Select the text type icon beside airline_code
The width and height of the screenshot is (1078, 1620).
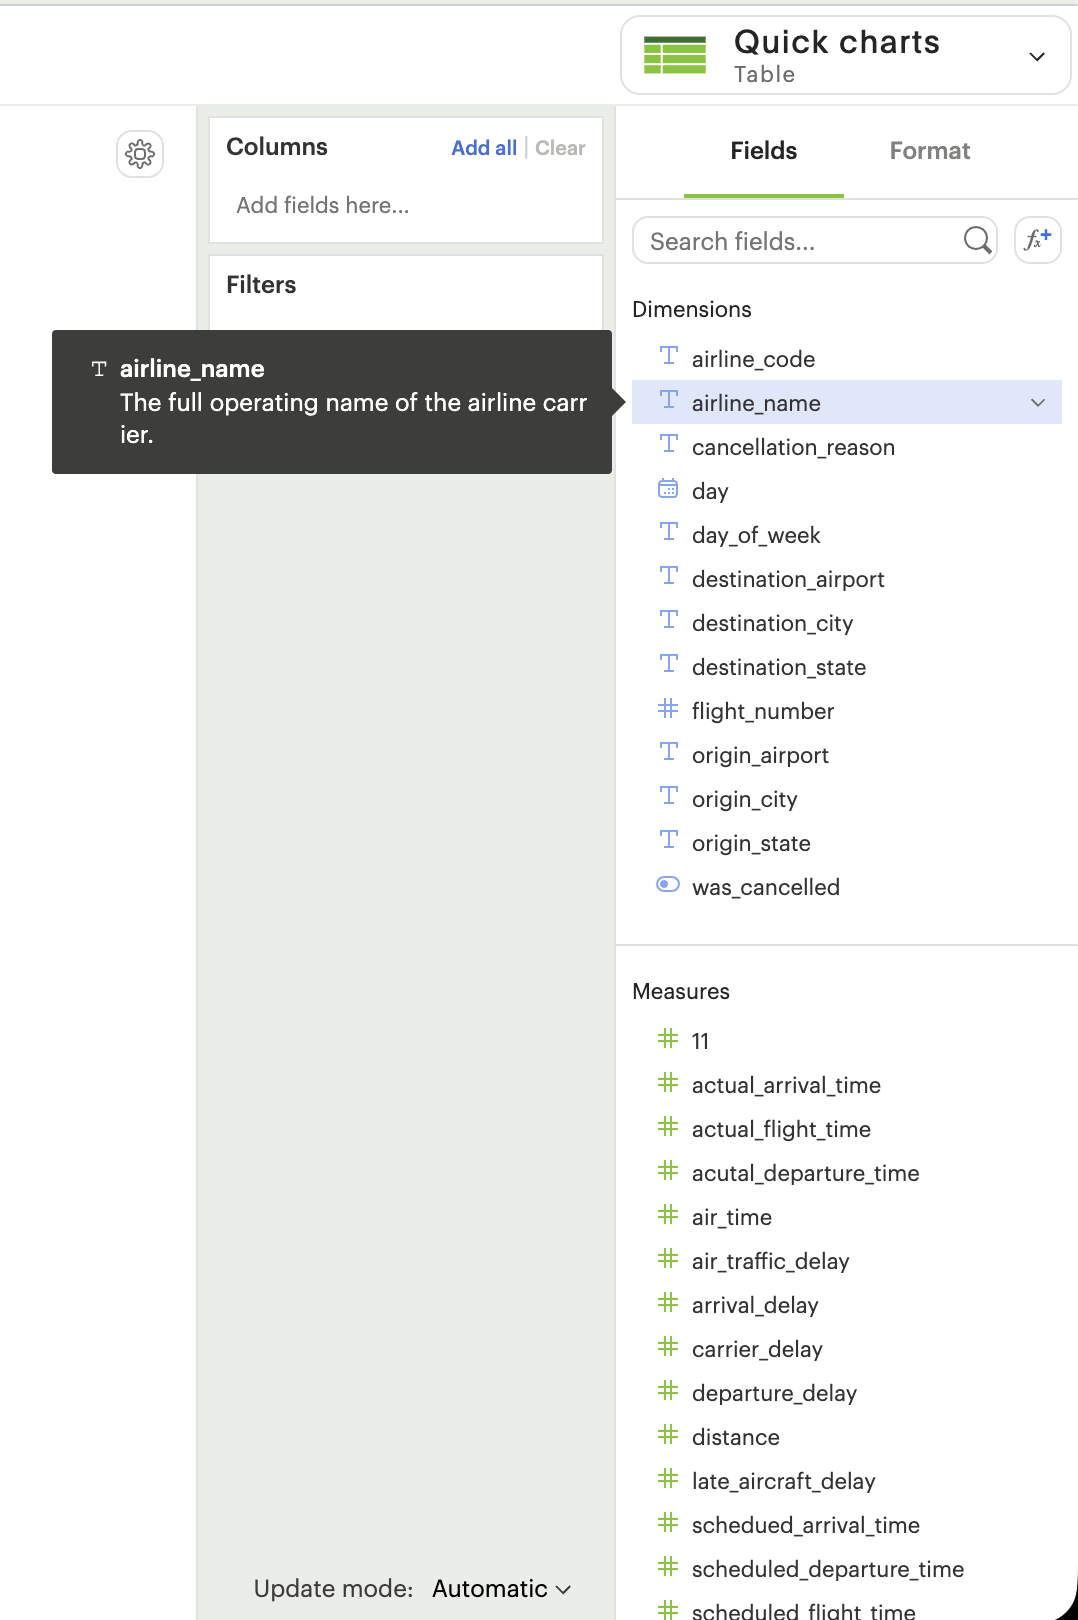pos(668,358)
